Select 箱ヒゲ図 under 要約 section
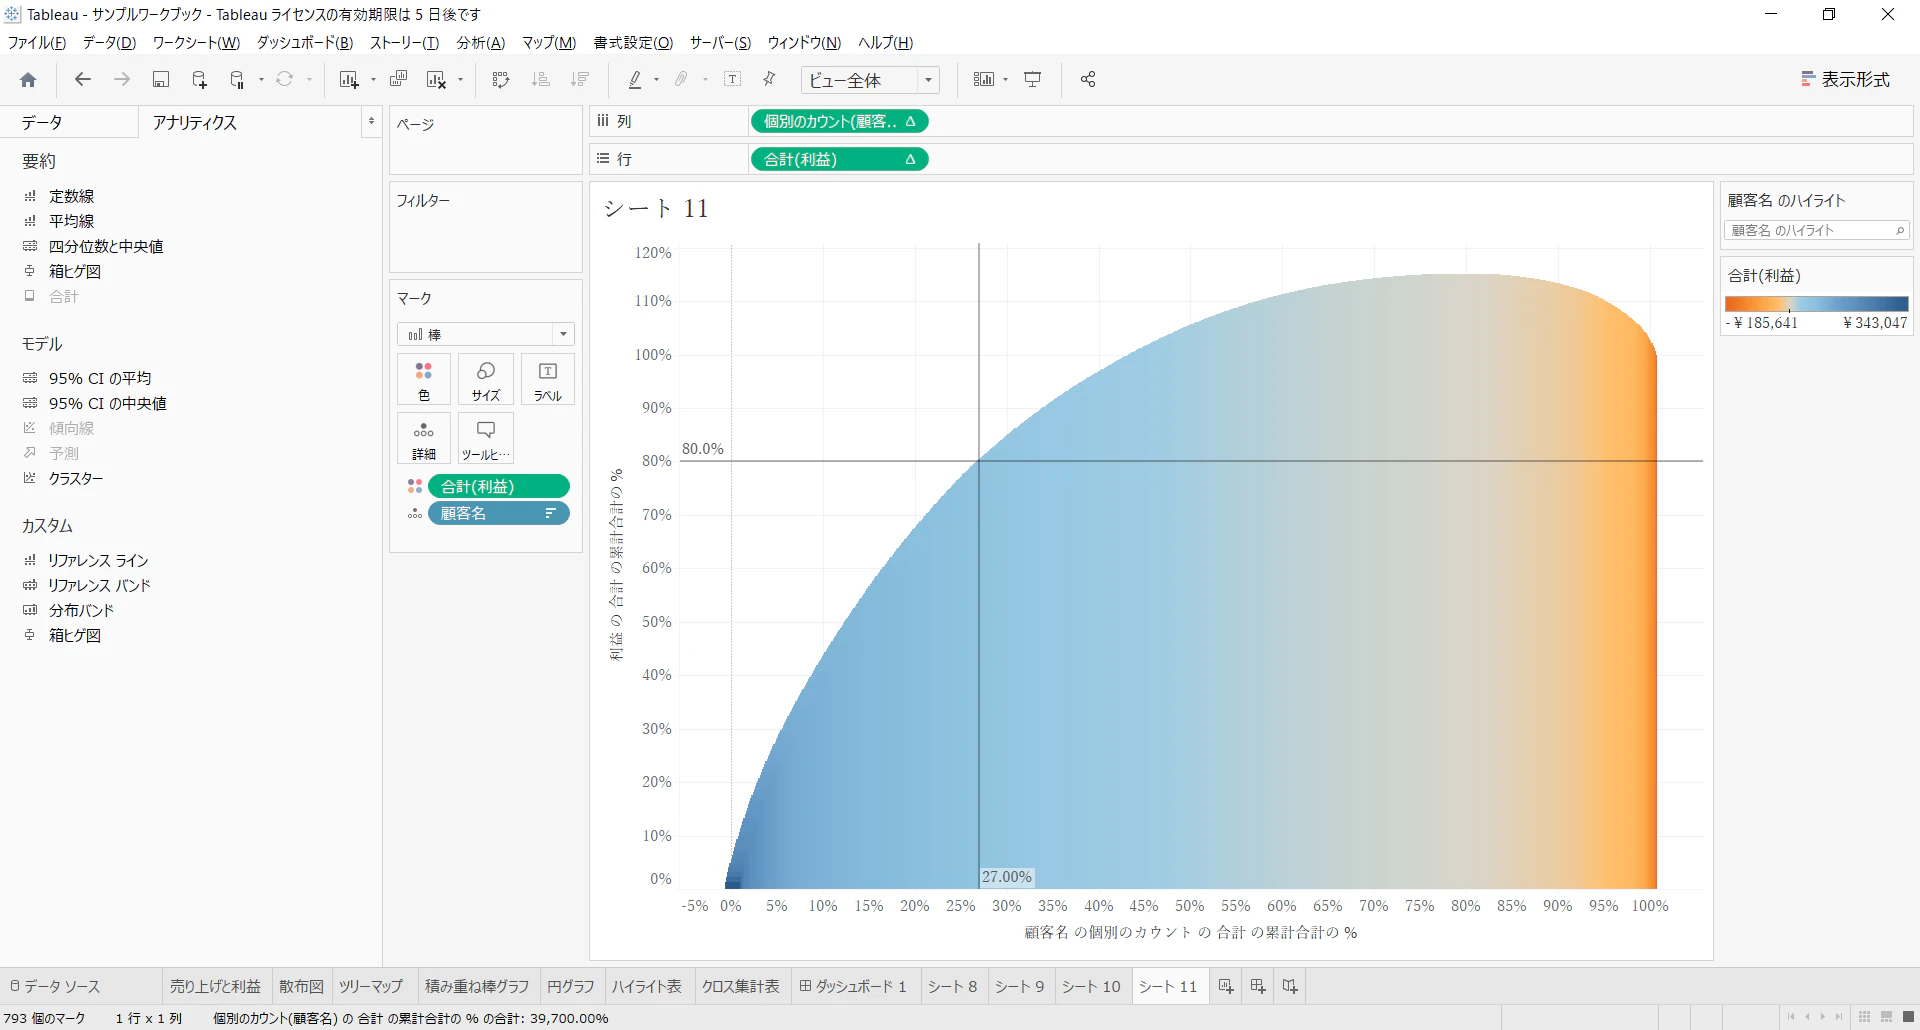Viewport: 1920px width, 1030px height. tap(74, 271)
